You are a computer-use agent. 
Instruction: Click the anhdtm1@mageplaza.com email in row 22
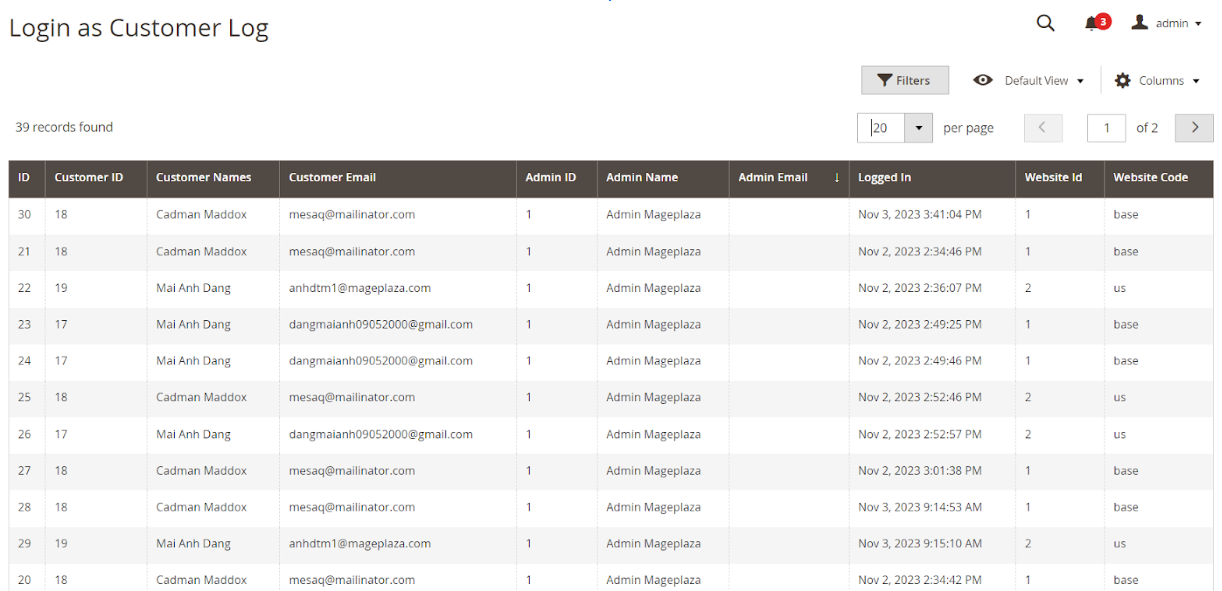point(359,288)
